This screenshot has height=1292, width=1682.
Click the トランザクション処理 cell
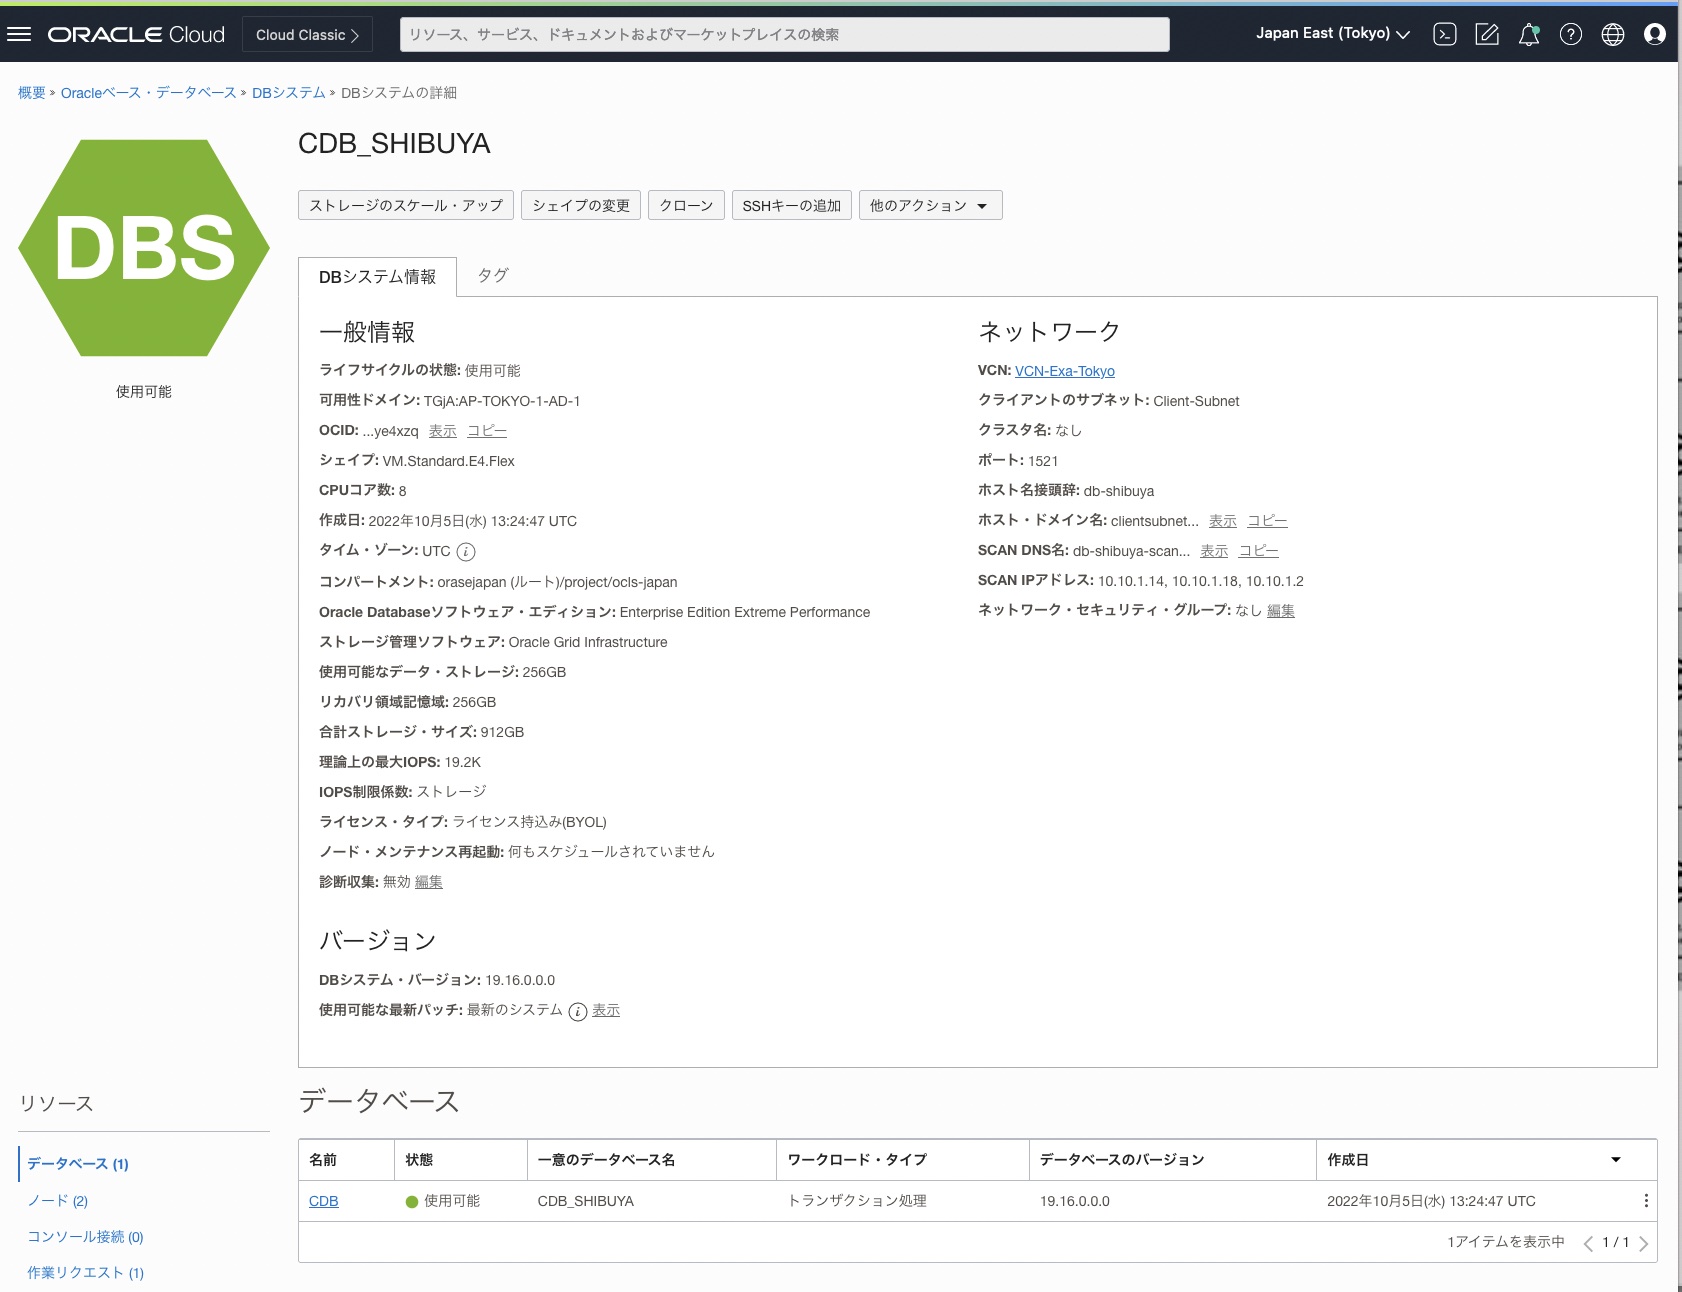858,1201
